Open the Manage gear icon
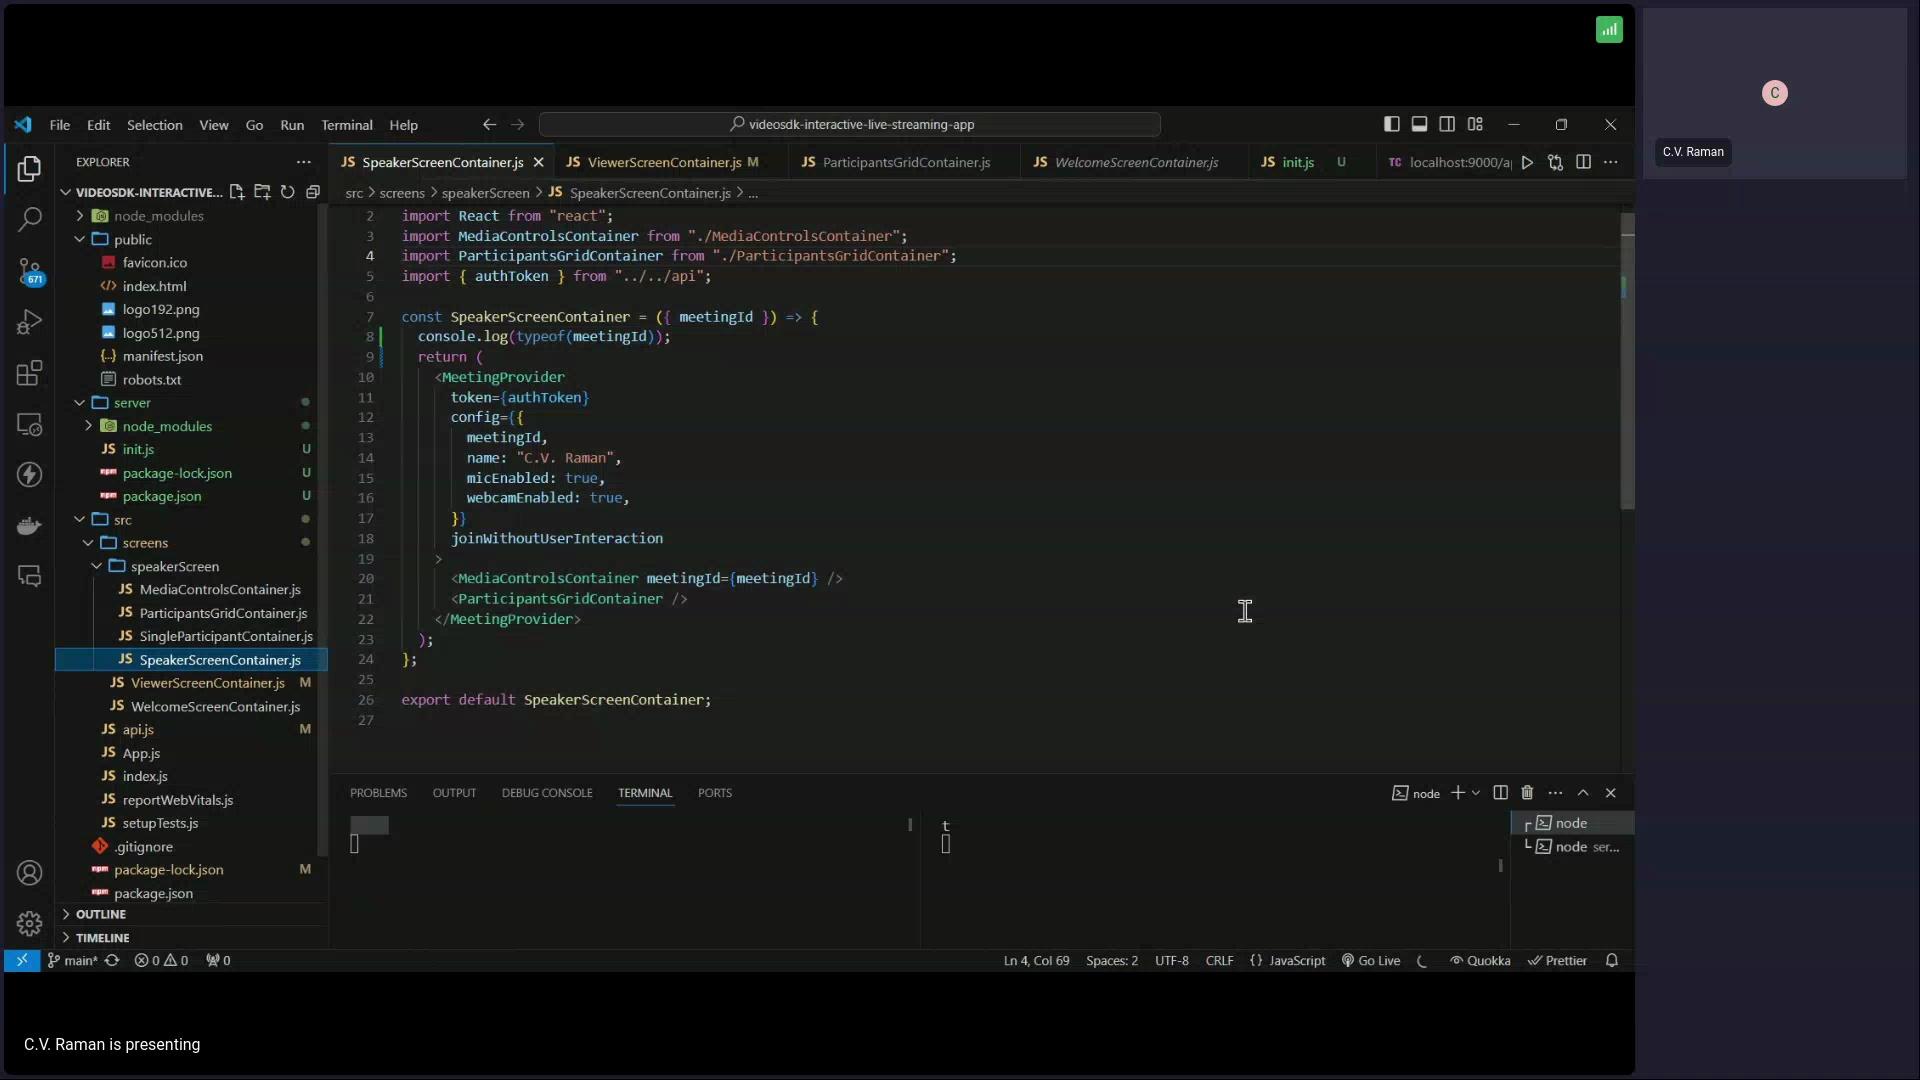1920x1080 pixels. (29, 923)
